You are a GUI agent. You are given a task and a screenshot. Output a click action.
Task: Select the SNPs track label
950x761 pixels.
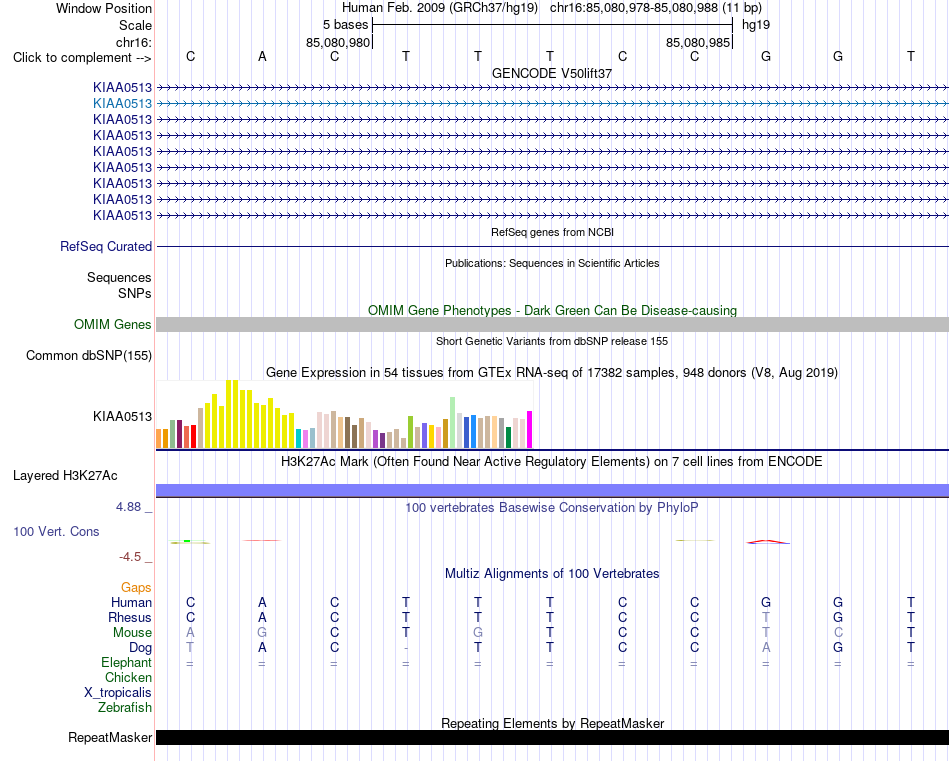pyautogui.click(x=135, y=293)
